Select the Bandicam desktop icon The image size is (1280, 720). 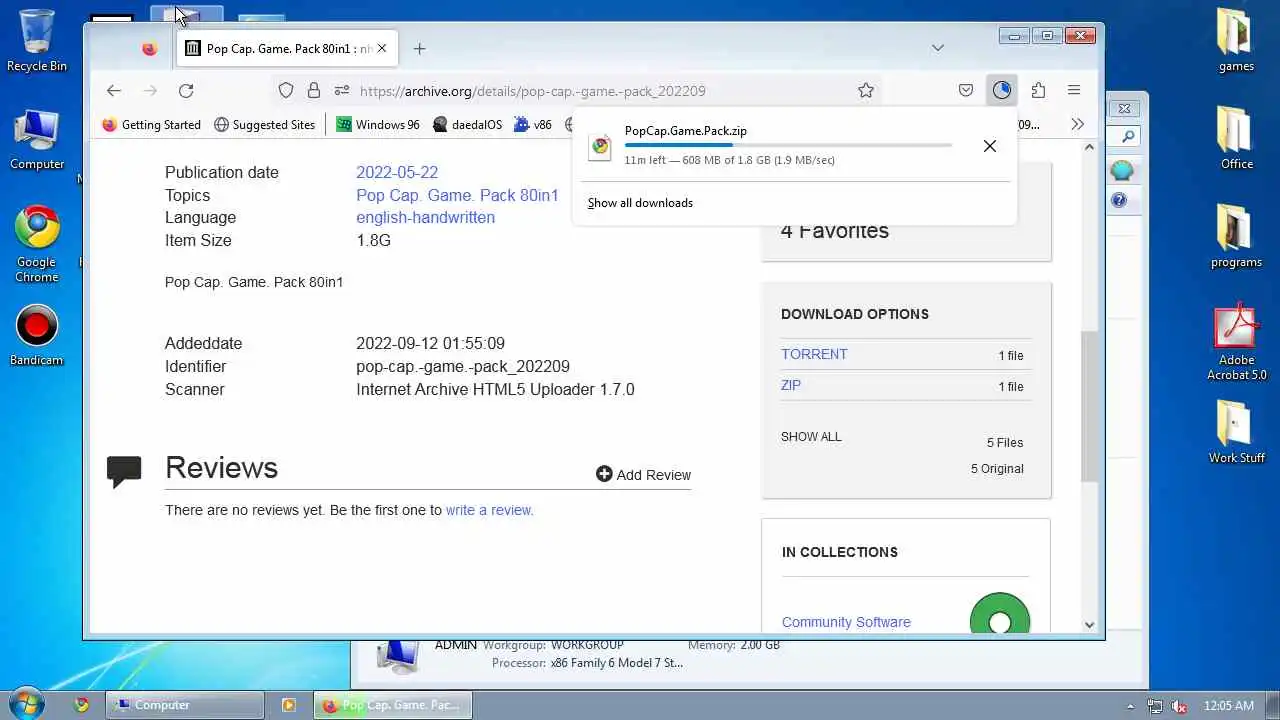[x=37, y=335]
